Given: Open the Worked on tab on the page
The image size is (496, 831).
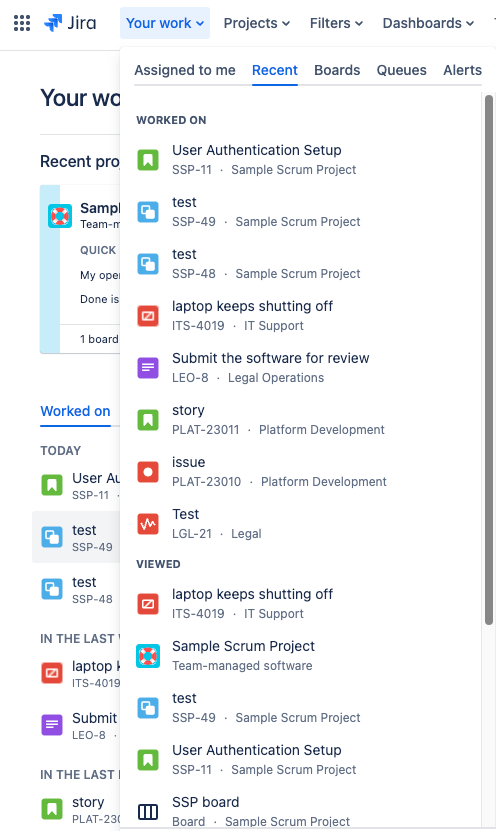Looking at the screenshot, I should [x=75, y=411].
